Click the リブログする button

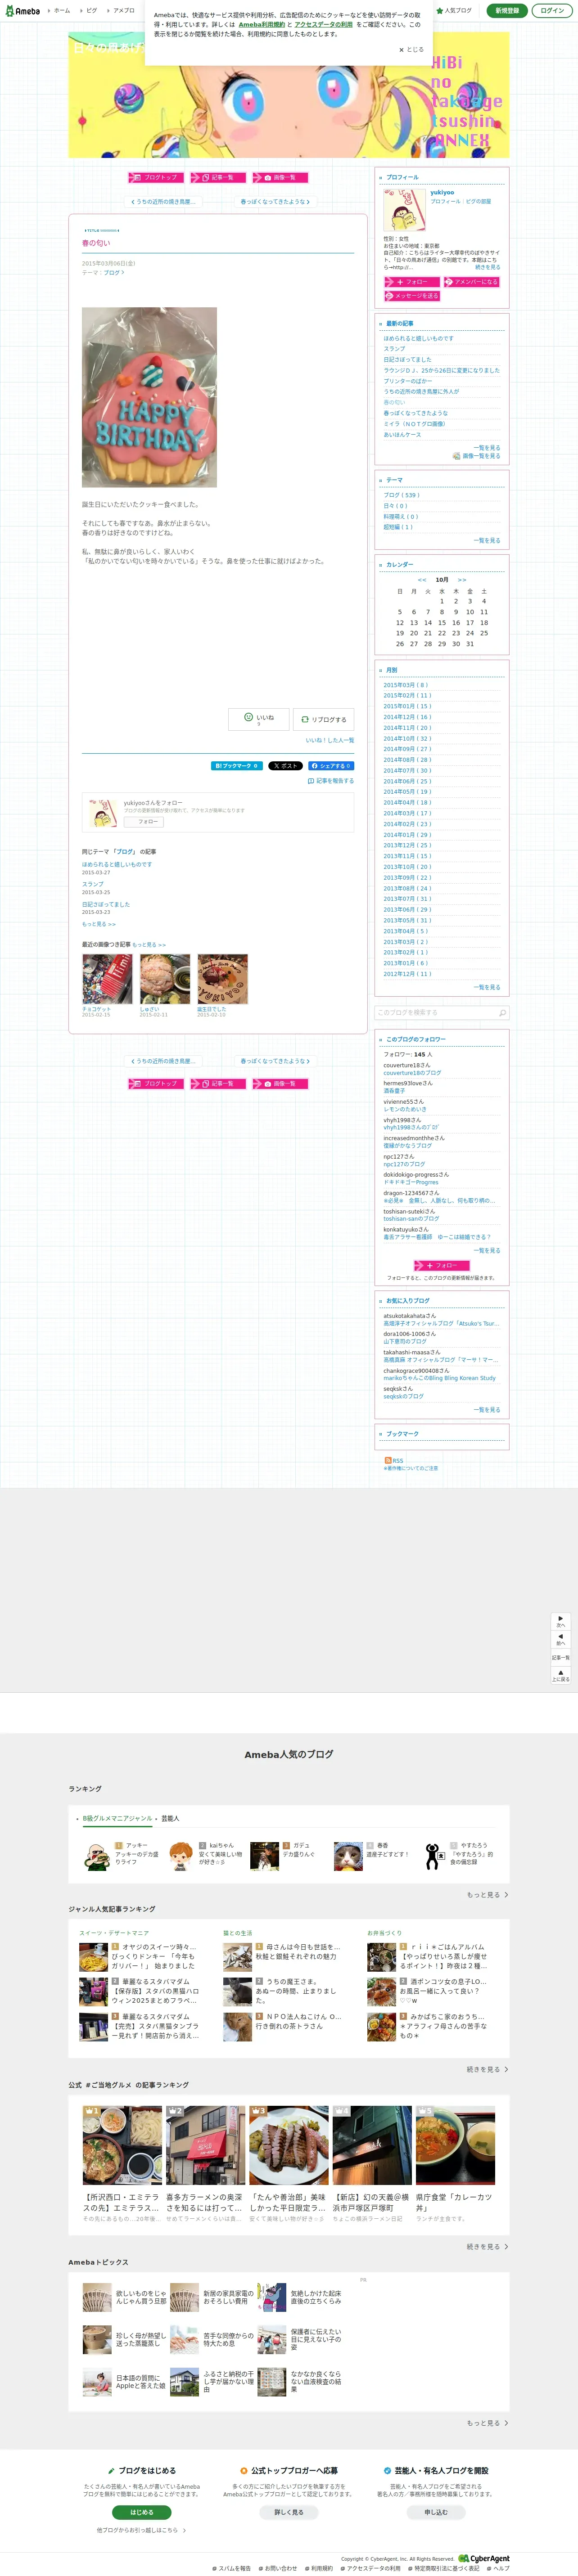tap(324, 719)
